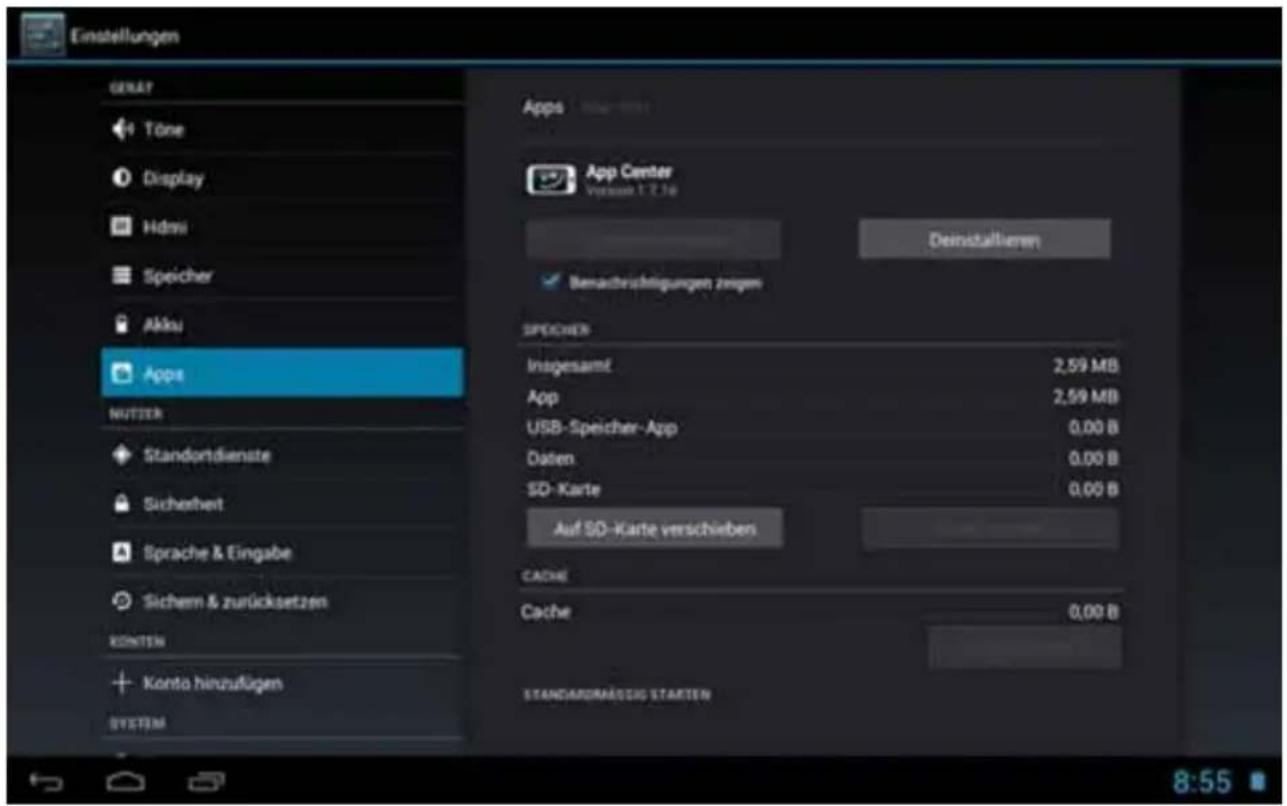Image resolution: width=1287 pixels, height=806 pixels.
Task: Click greyed-out button left of Deinstallieren
Action: (x=654, y=240)
